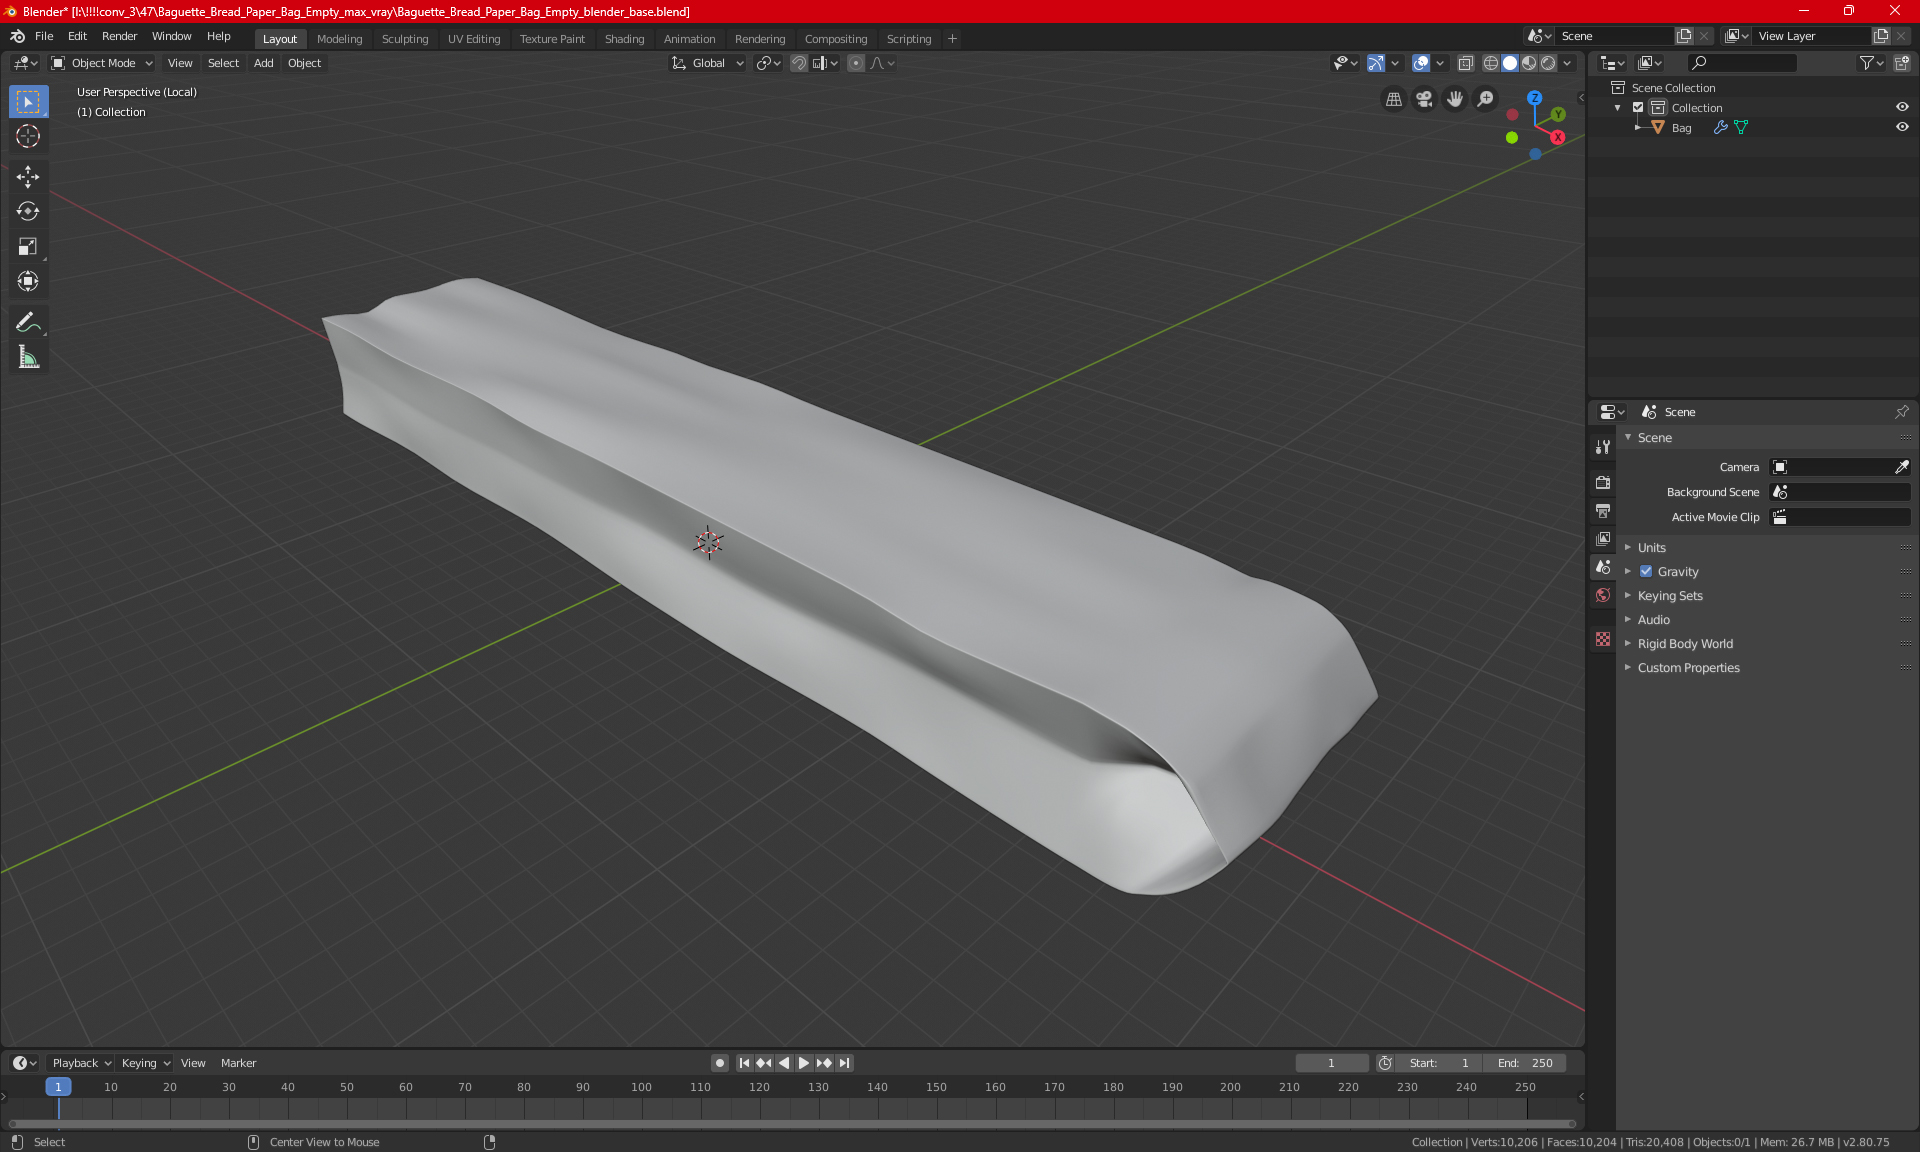The image size is (1920, 1152).
Task: Switch to the UV Editing workspace tab
Action: pyautogui.click(x=474, y=39)
